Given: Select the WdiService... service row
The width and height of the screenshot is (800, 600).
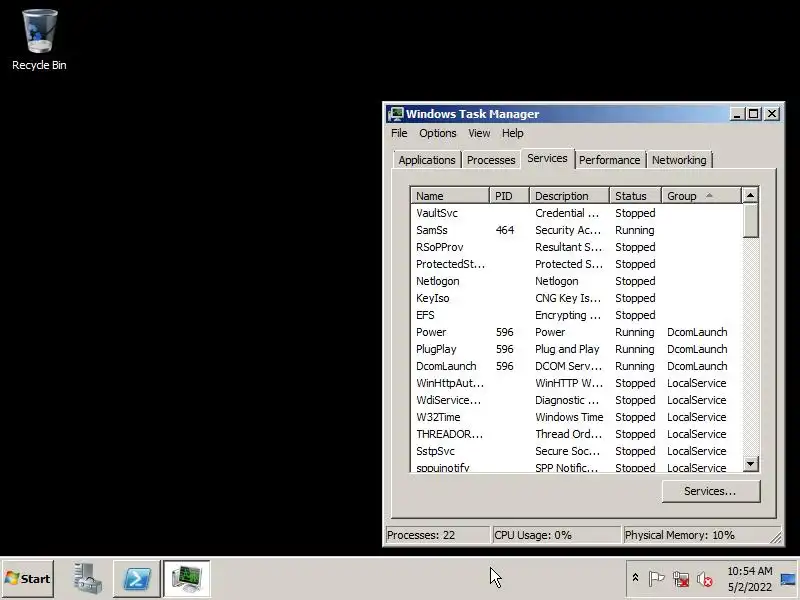Looking at the screenshot, I should 577,400.
